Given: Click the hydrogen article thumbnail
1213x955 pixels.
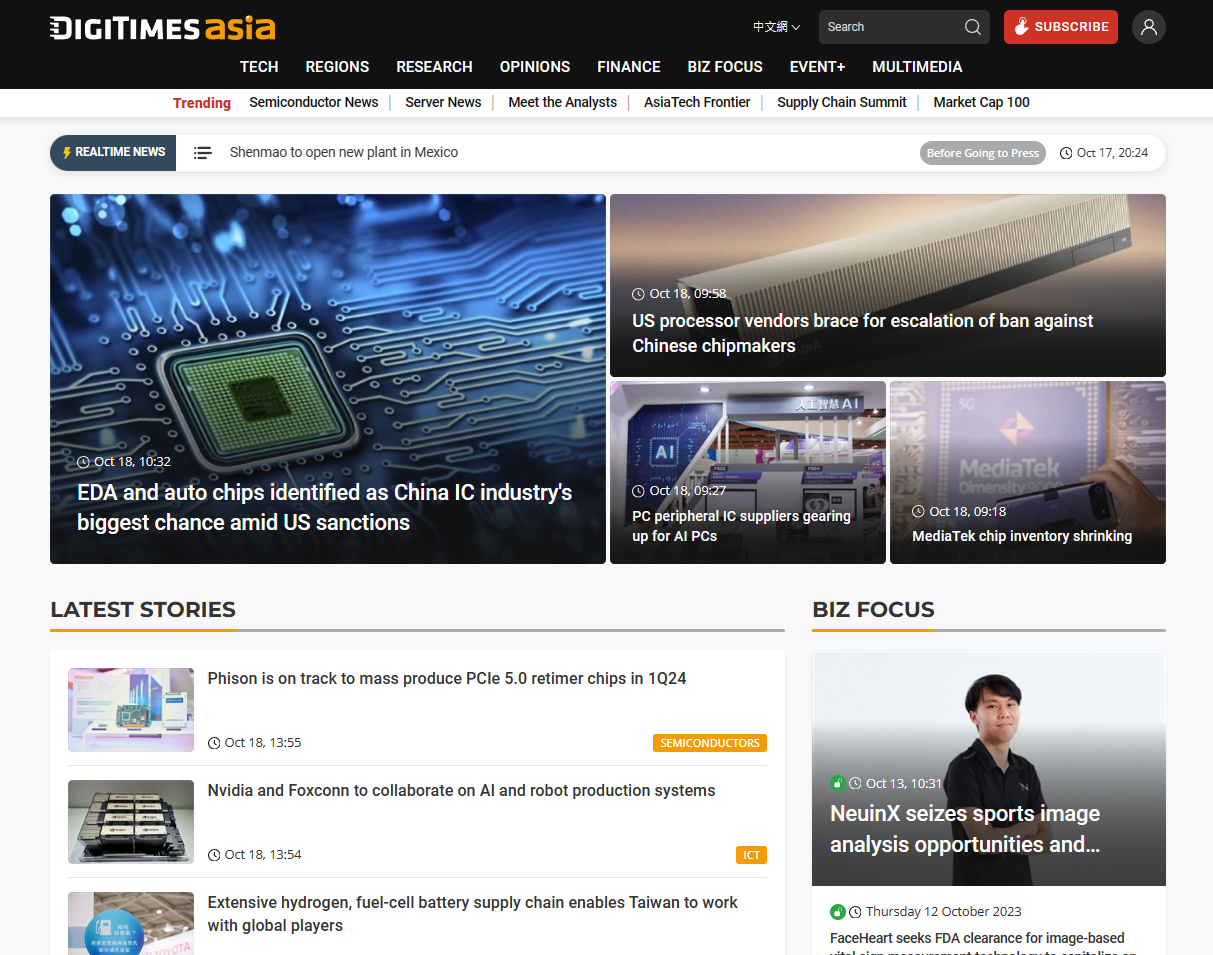Looking at the screenshot, I should [x=131, y=923].
